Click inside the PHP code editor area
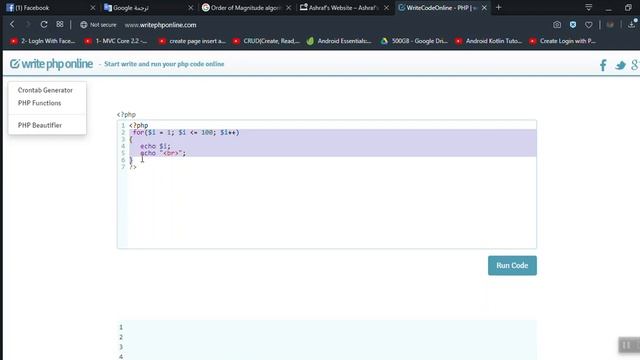The height and width of the screenshot is (360, 640). (327, 184)
